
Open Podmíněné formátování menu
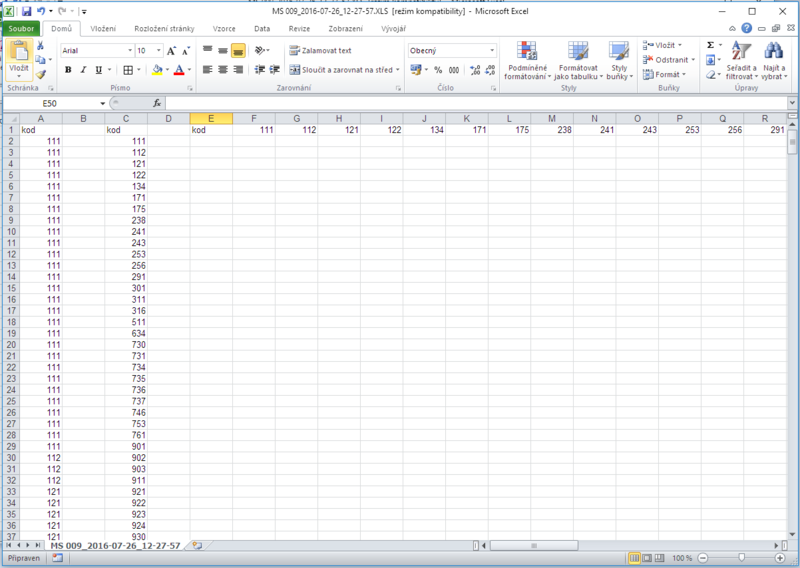[528, 61]
